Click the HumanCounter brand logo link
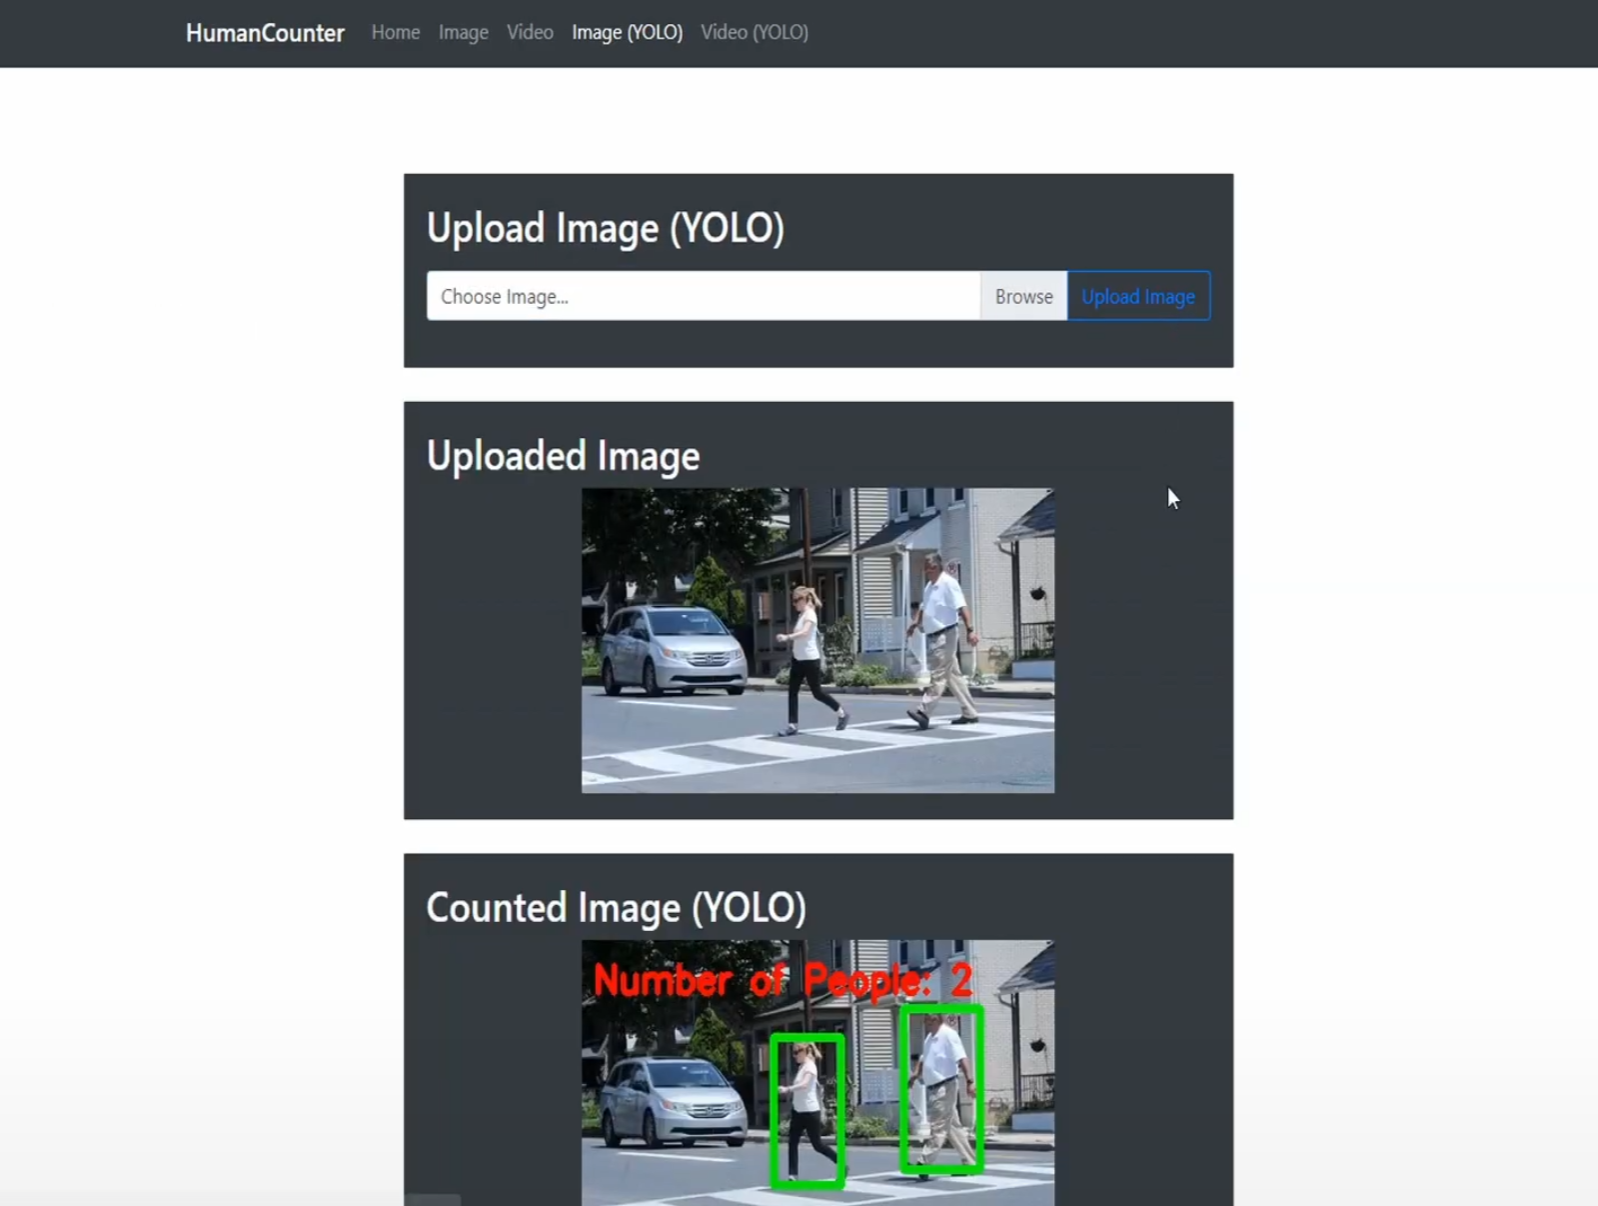 tap(265, 33)
